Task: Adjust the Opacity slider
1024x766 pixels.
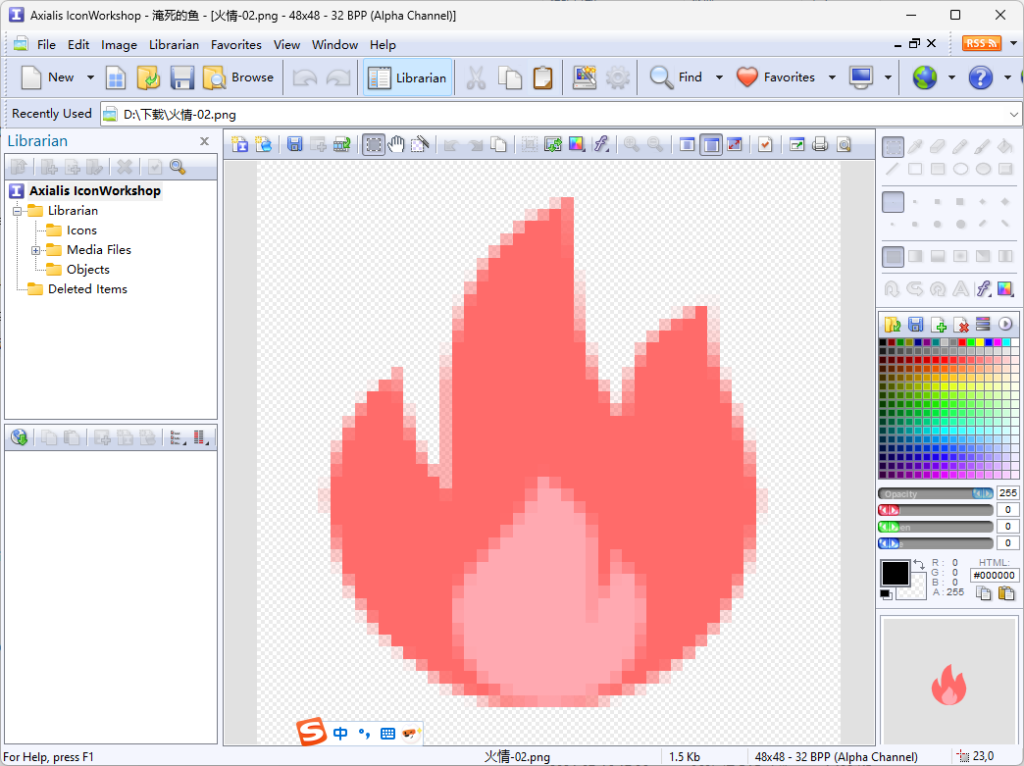Action: coord(935,493)
